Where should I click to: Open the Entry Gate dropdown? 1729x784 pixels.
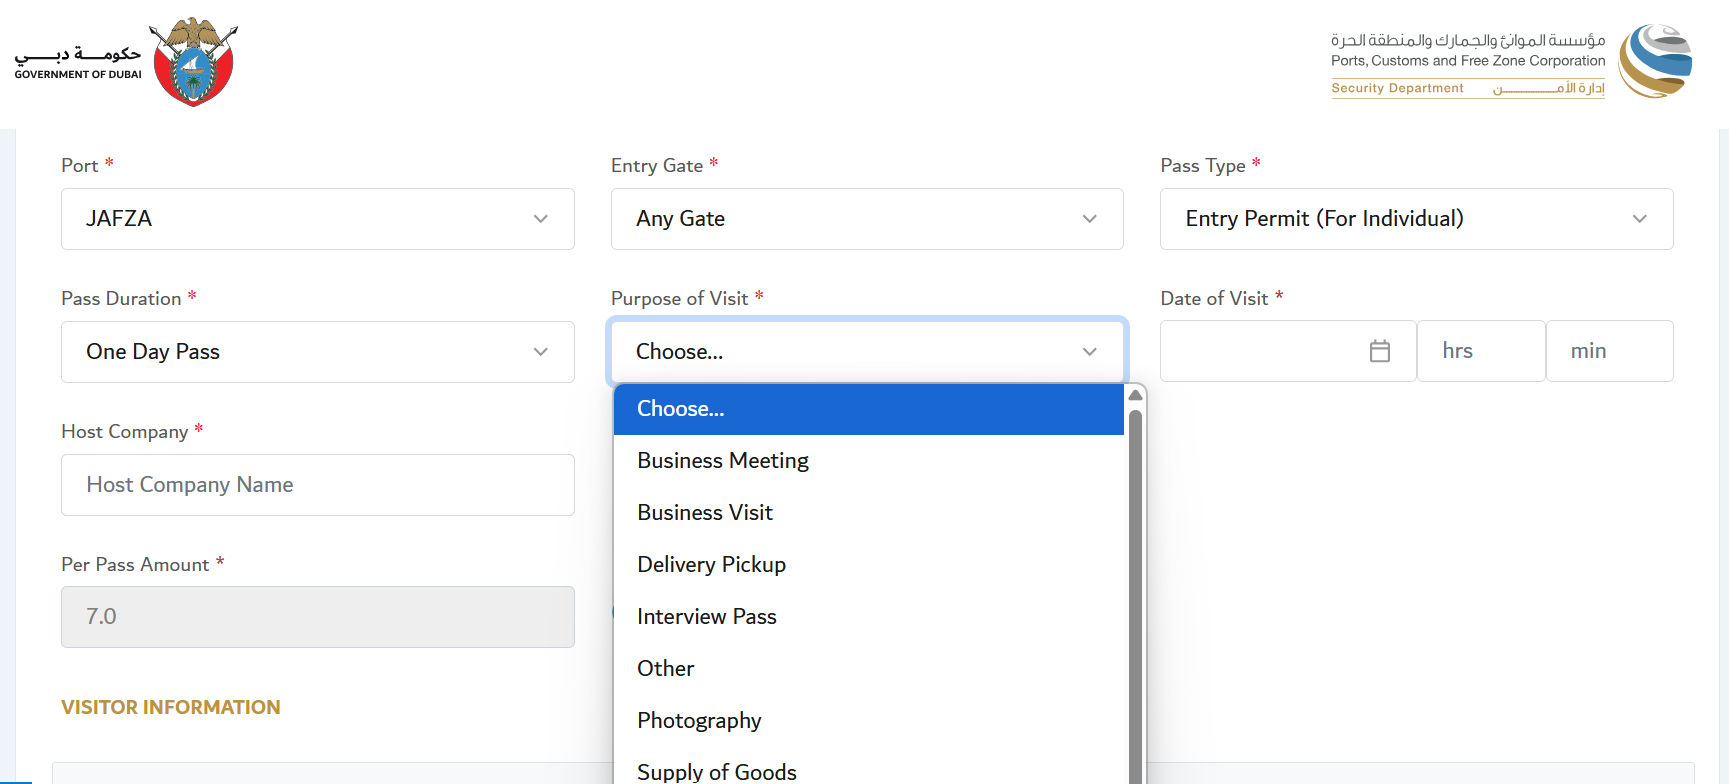866,219
